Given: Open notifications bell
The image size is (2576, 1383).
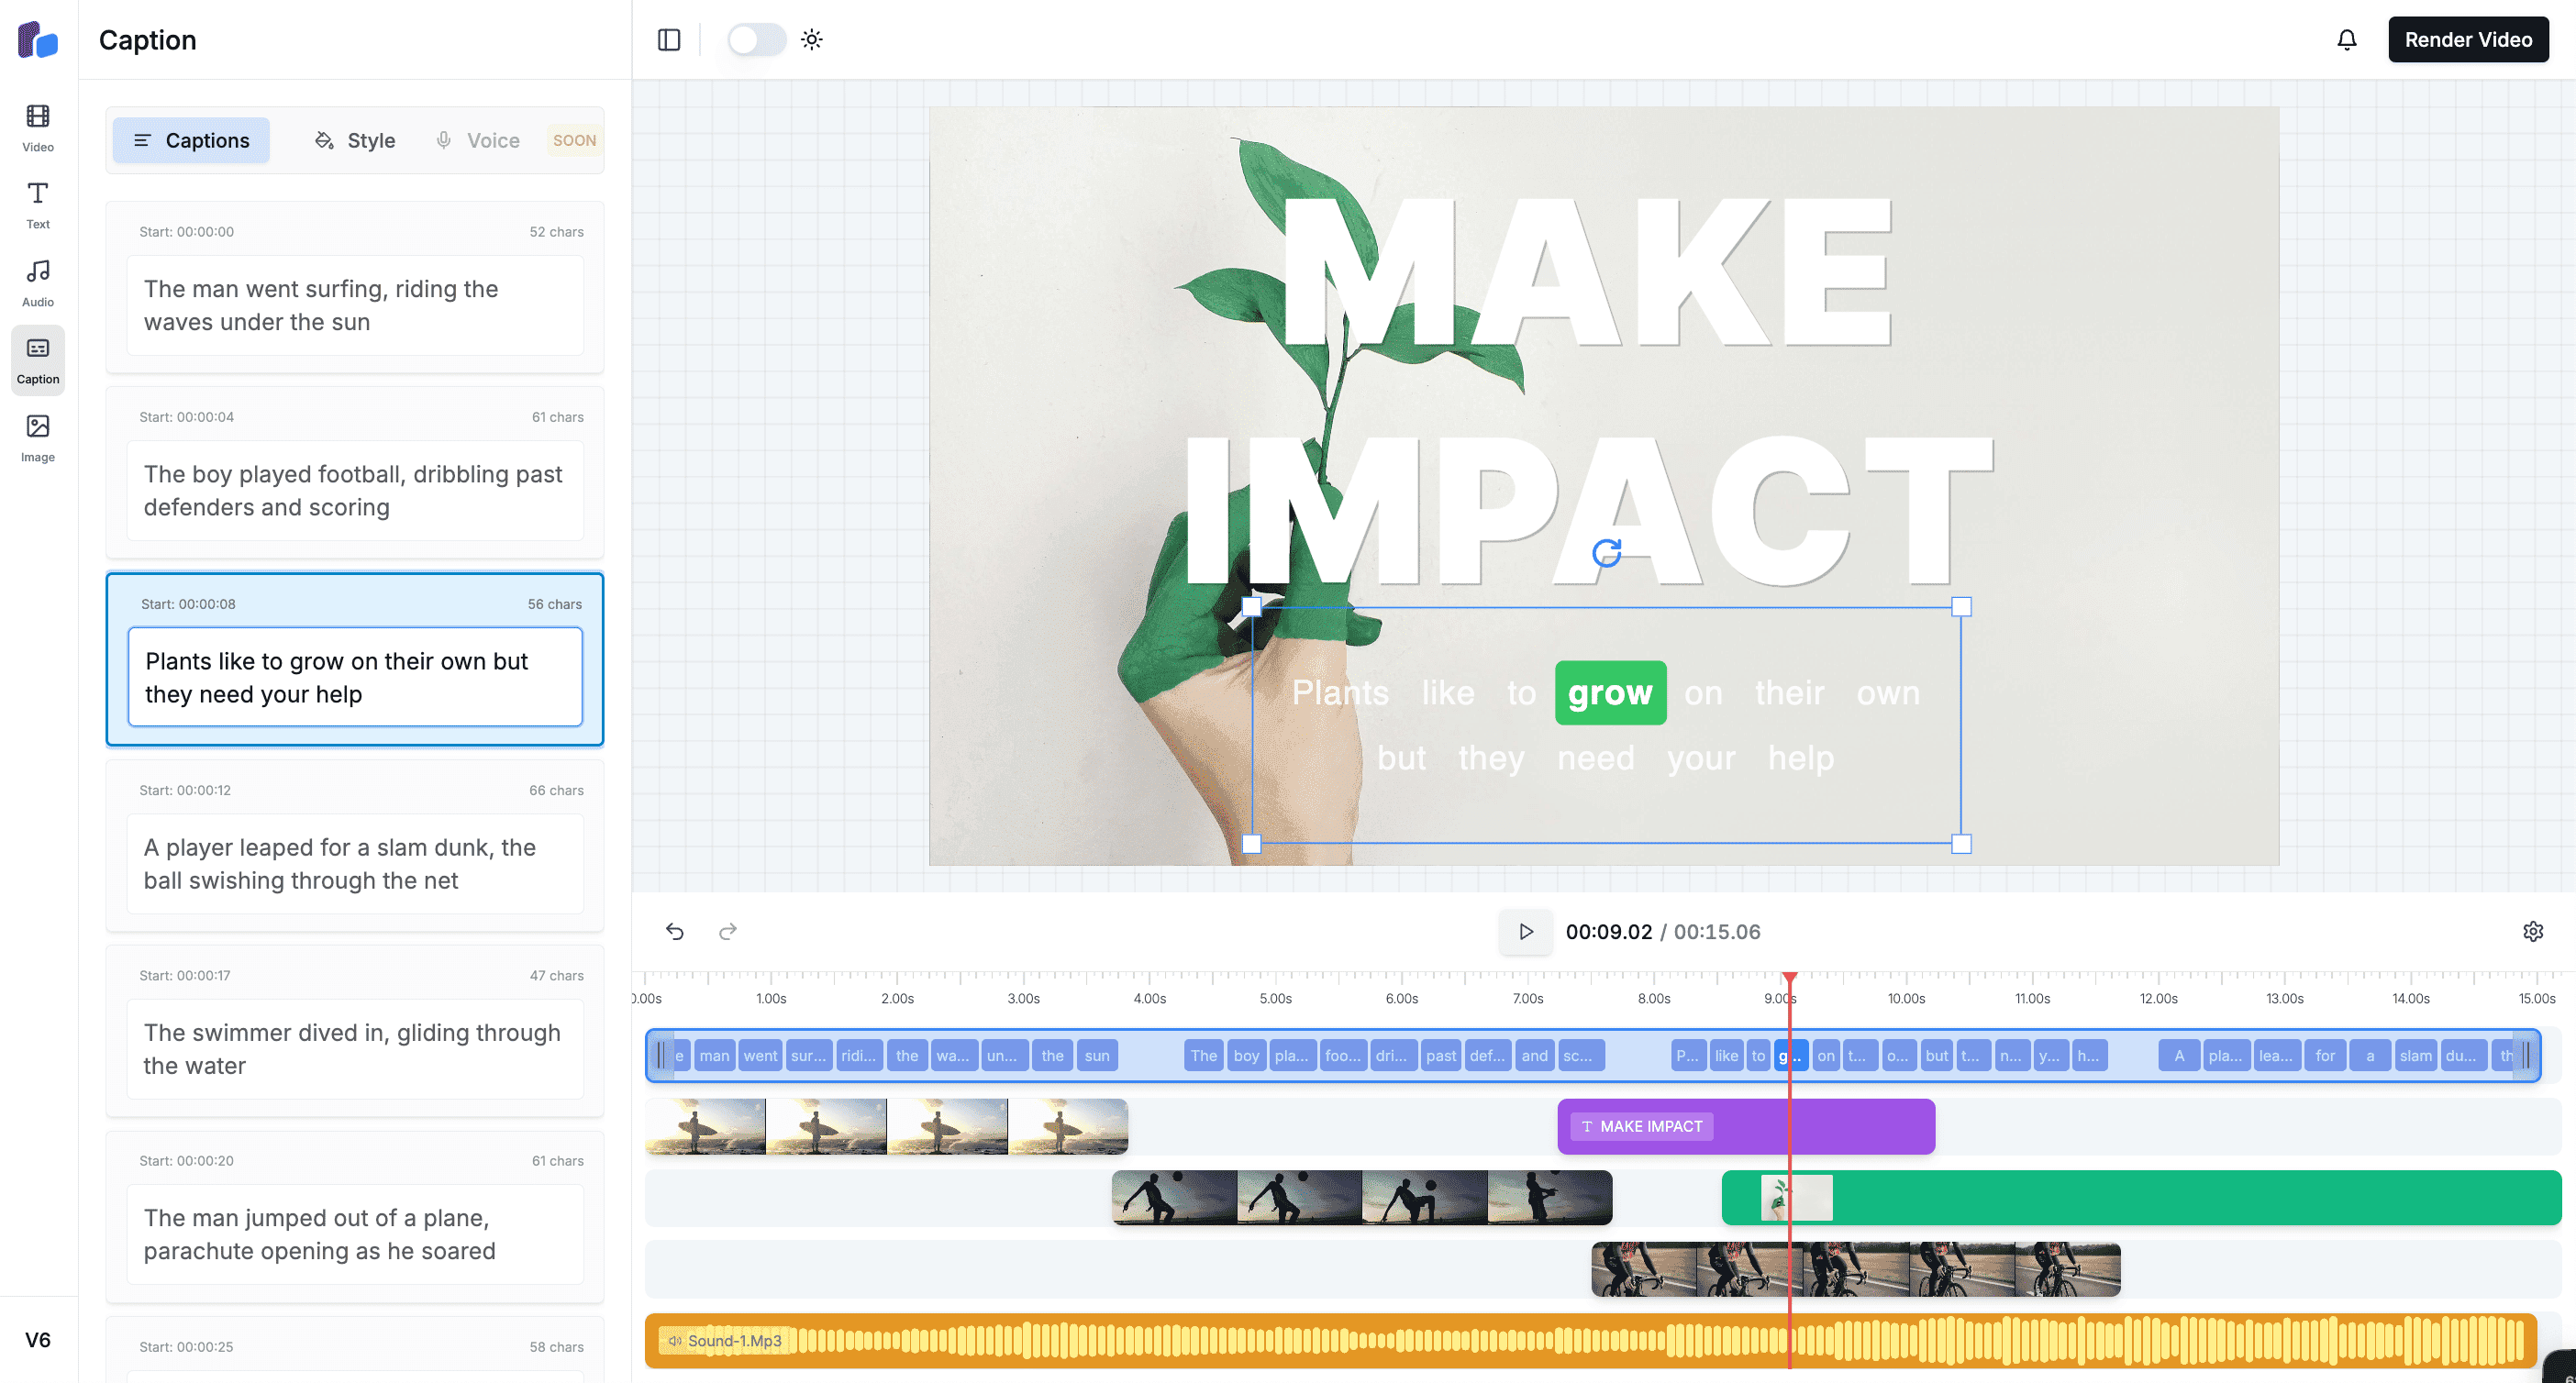Looking at the screenshot, I should [x=2346, y=40].
